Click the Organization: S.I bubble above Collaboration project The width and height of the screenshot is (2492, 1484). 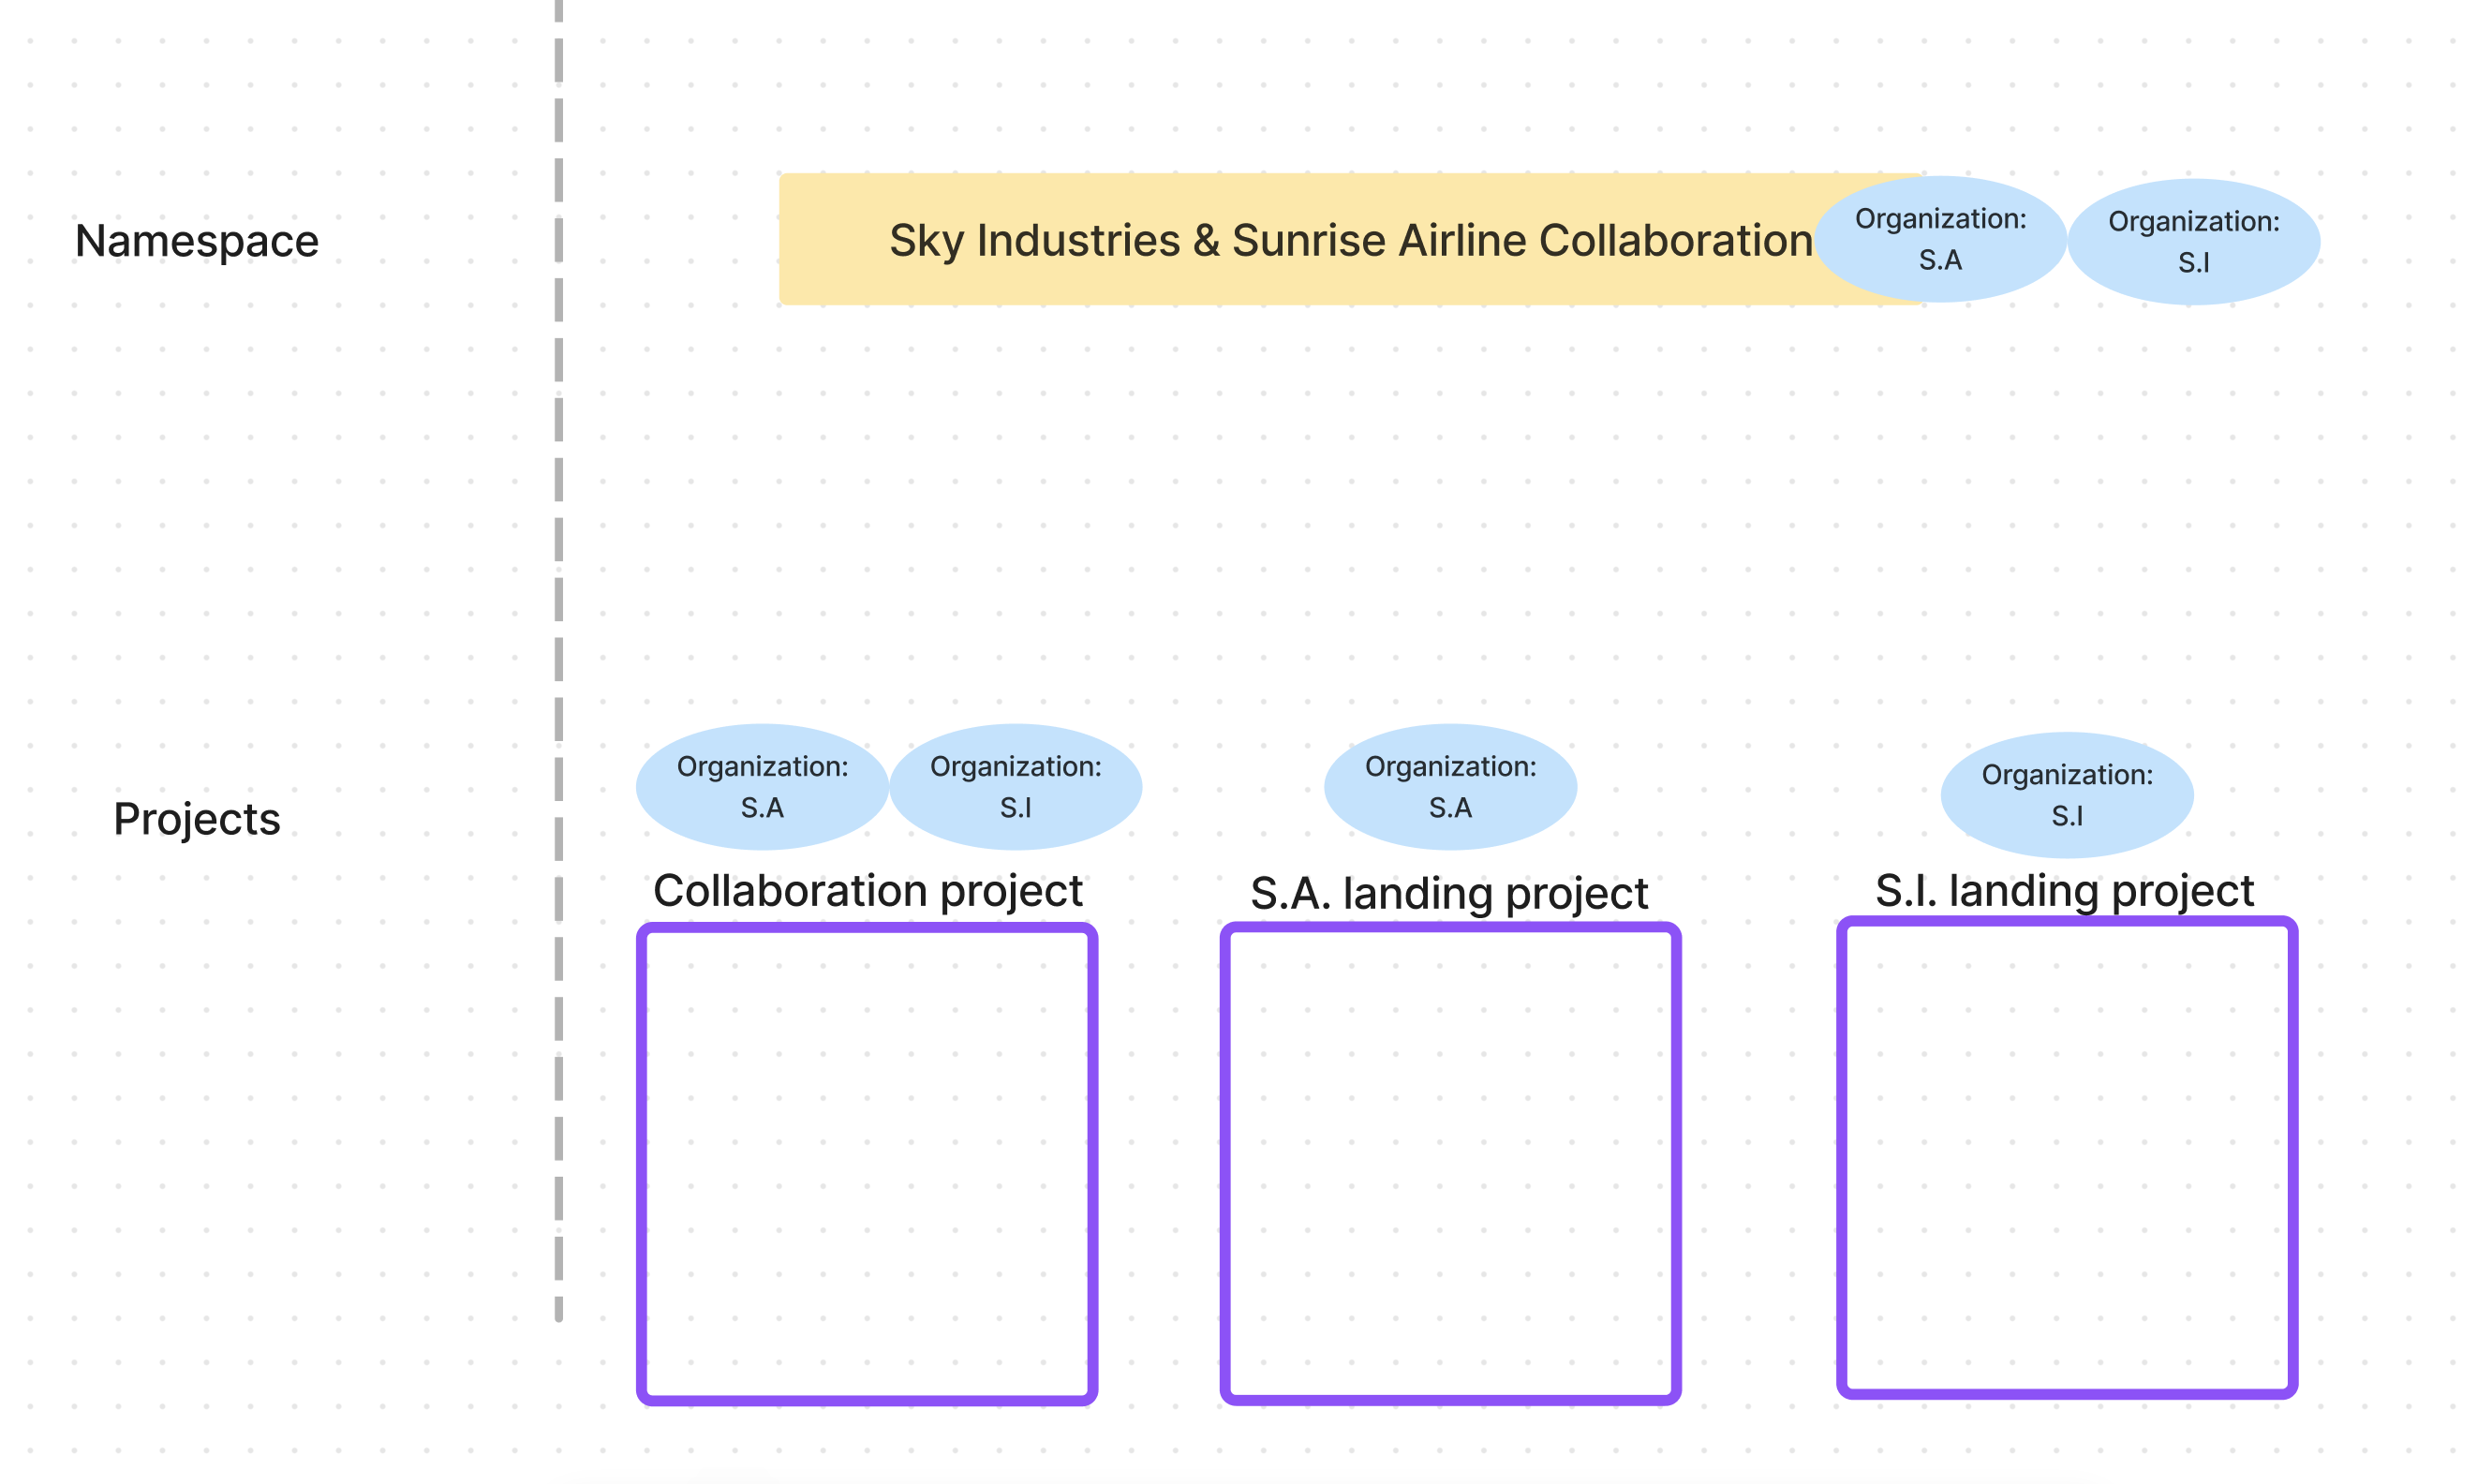(x=1016, y=787)
